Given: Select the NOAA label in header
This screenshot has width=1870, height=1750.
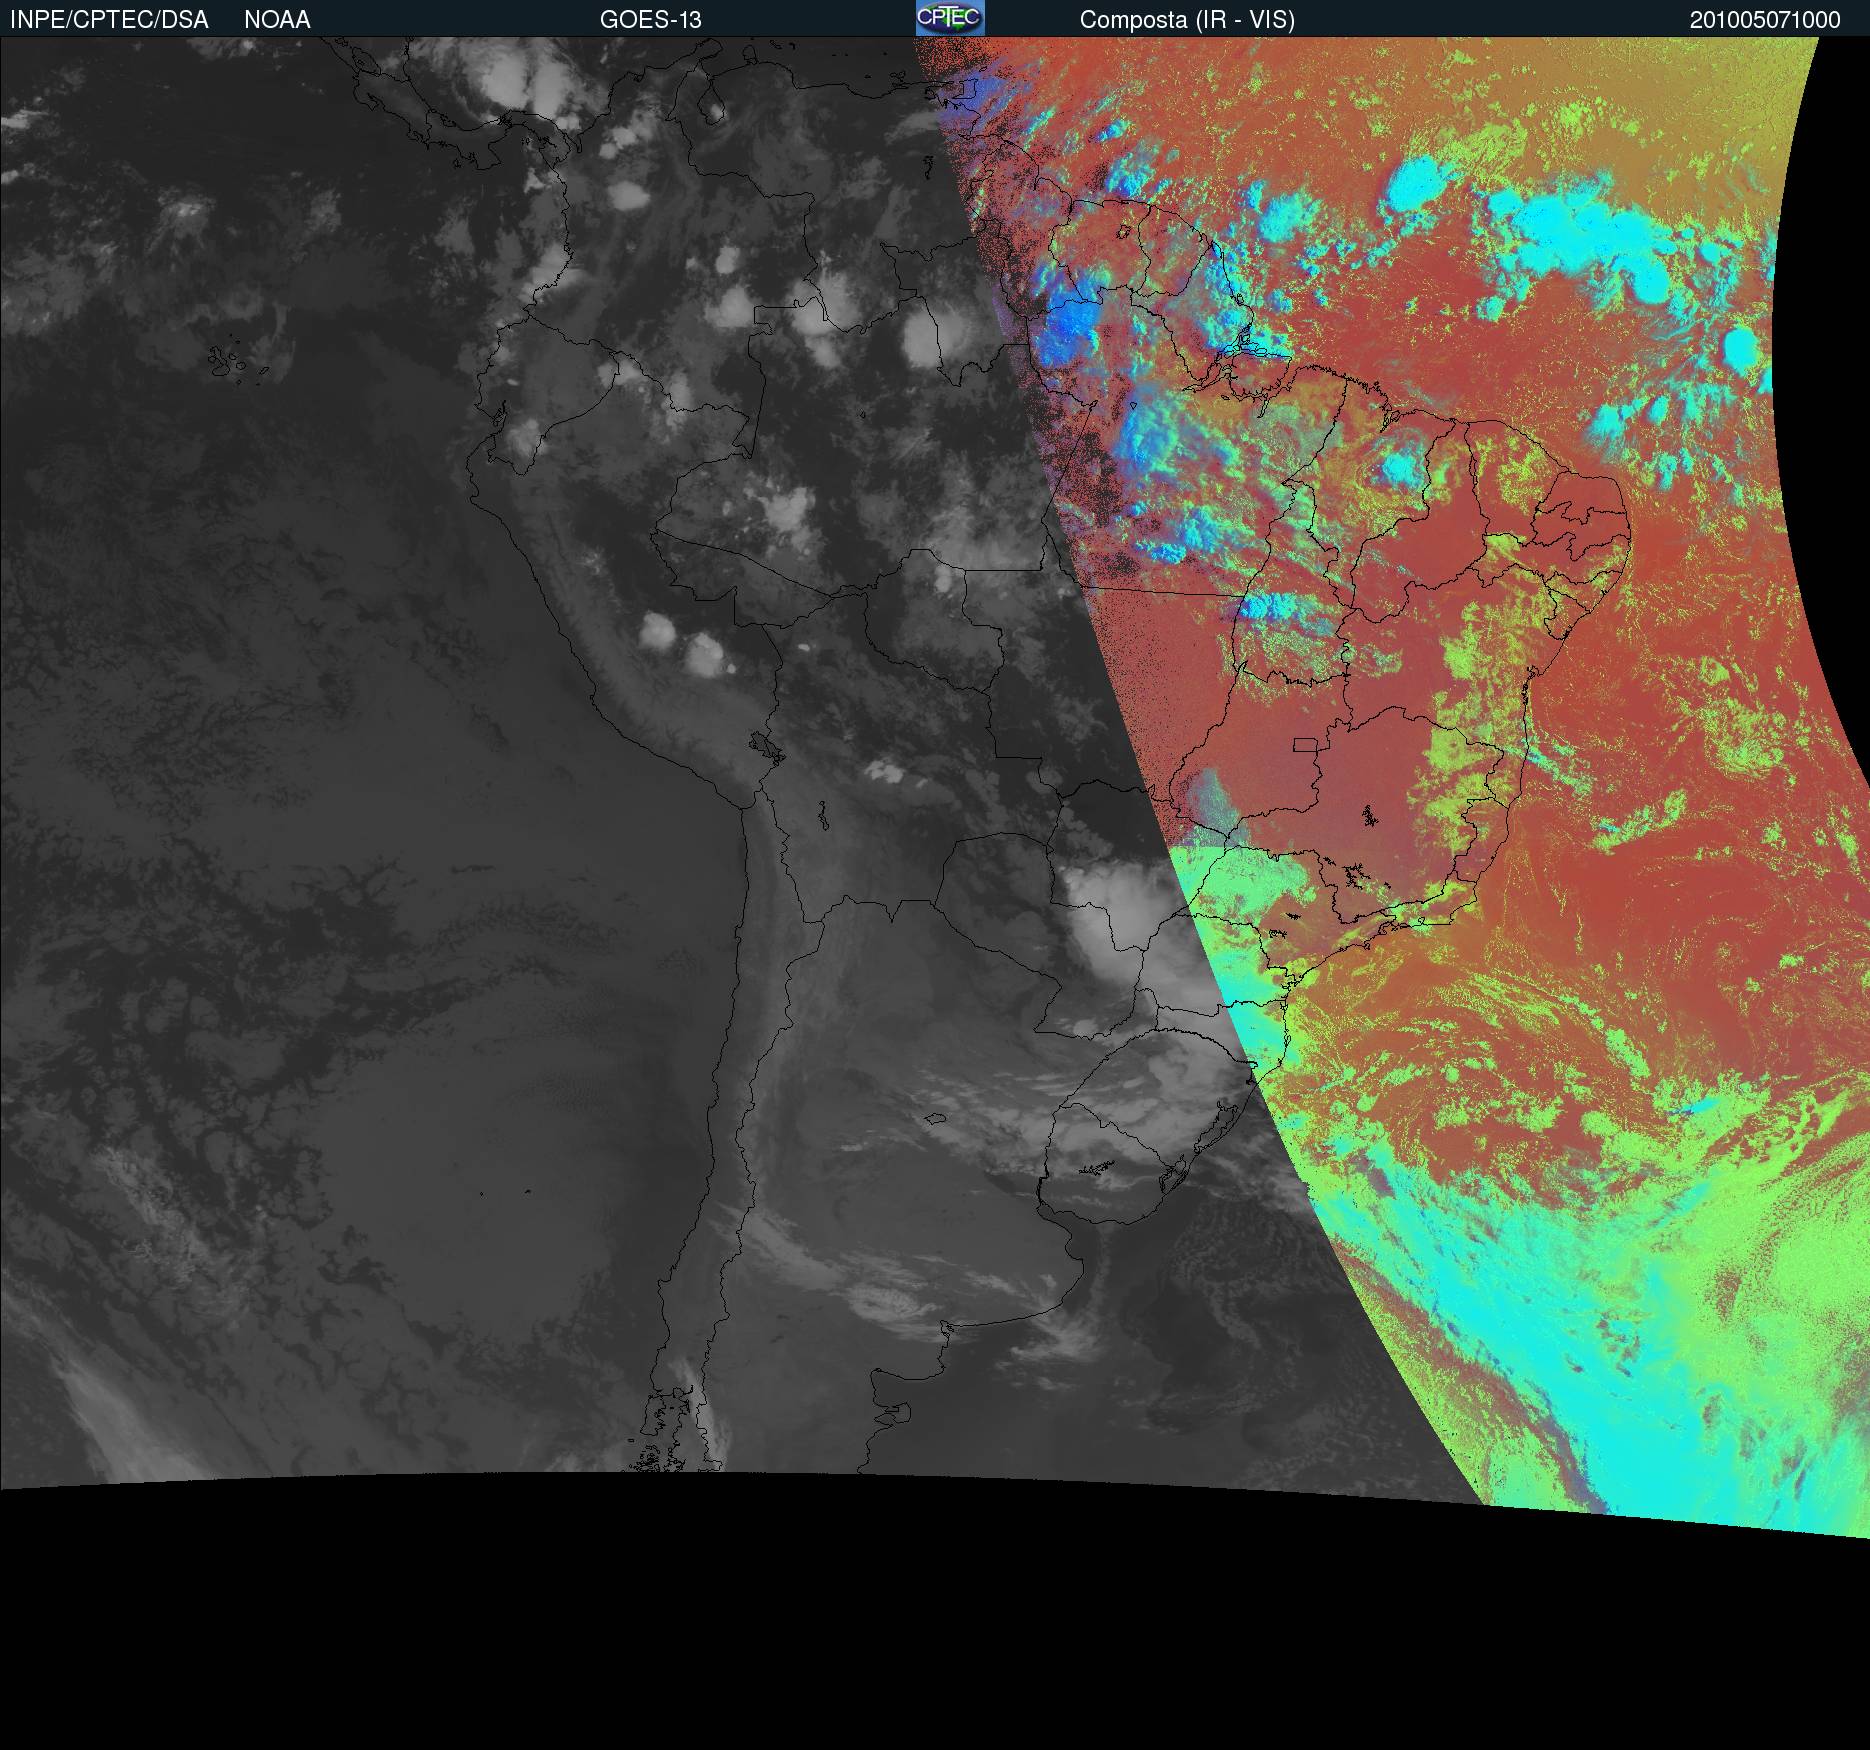Looking at the screenshot, I should coord(277,20).
